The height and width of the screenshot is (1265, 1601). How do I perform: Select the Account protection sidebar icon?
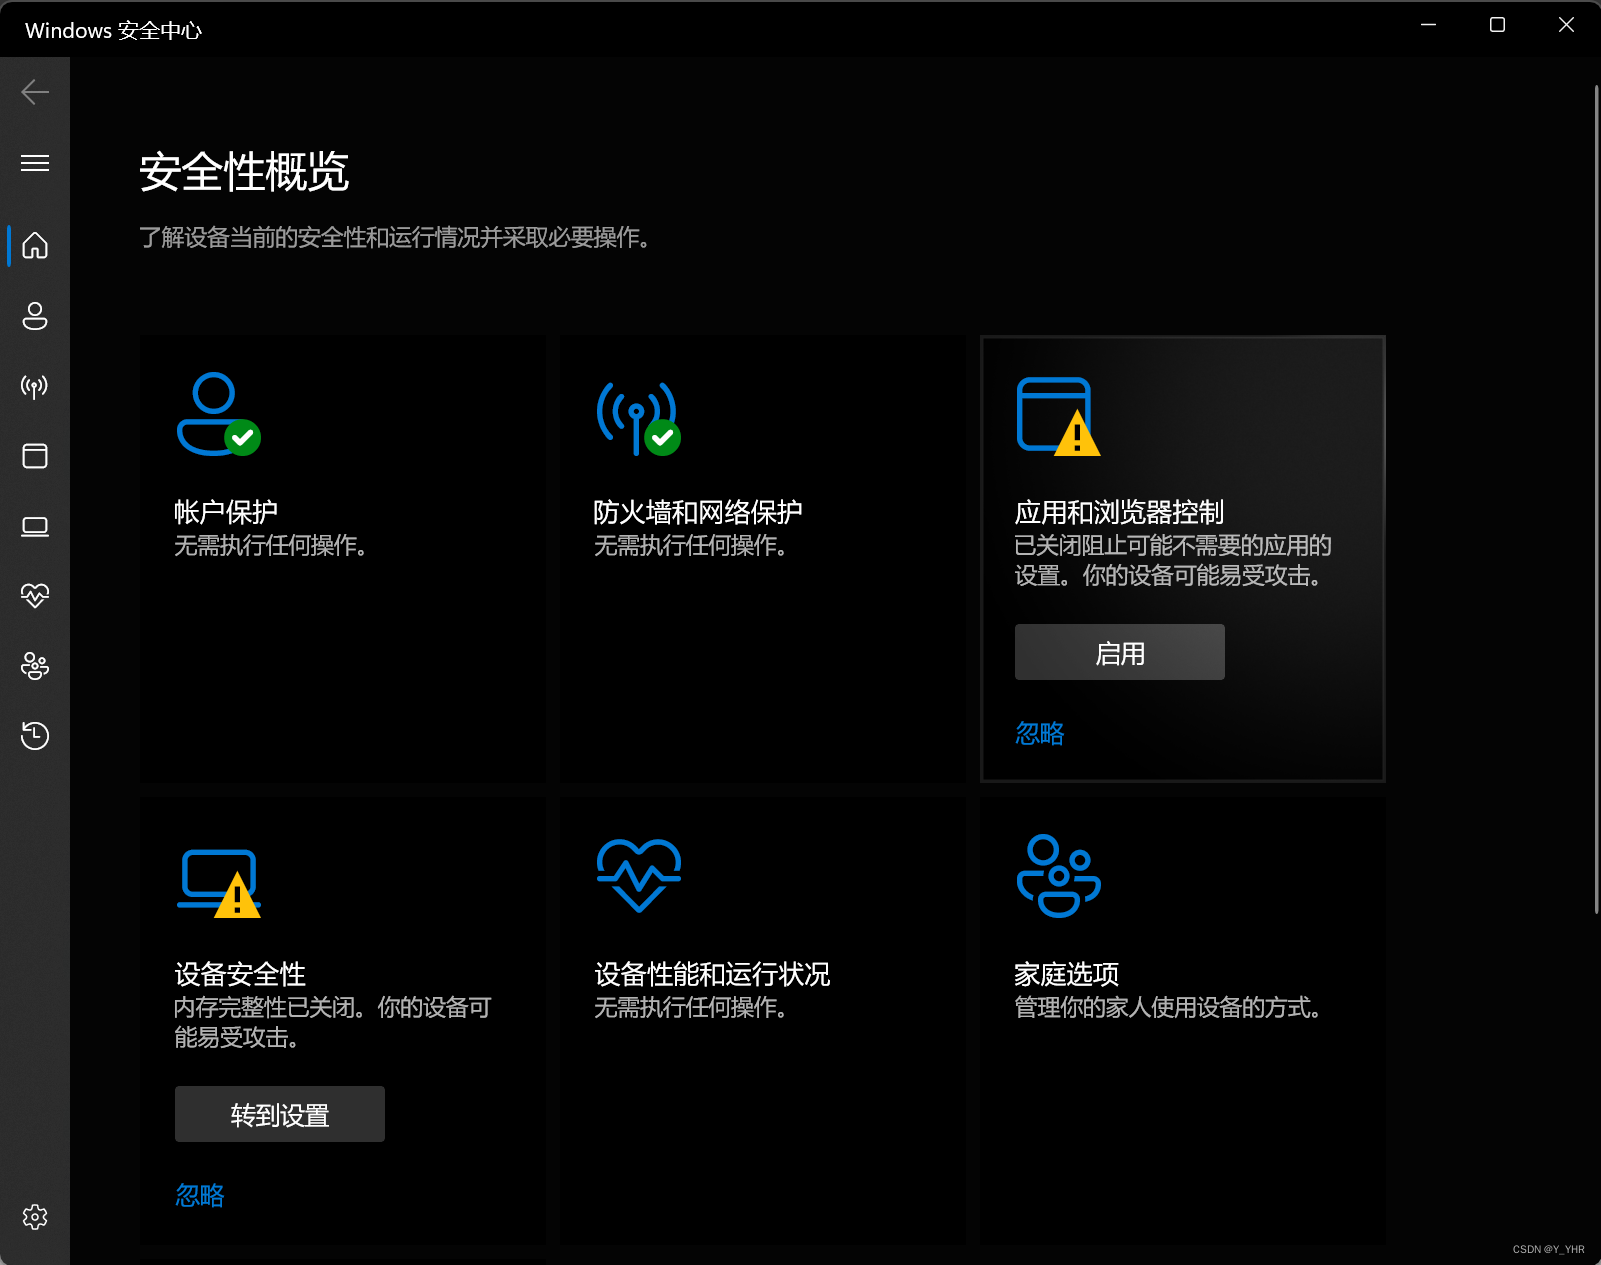click(x=35, y=316)
